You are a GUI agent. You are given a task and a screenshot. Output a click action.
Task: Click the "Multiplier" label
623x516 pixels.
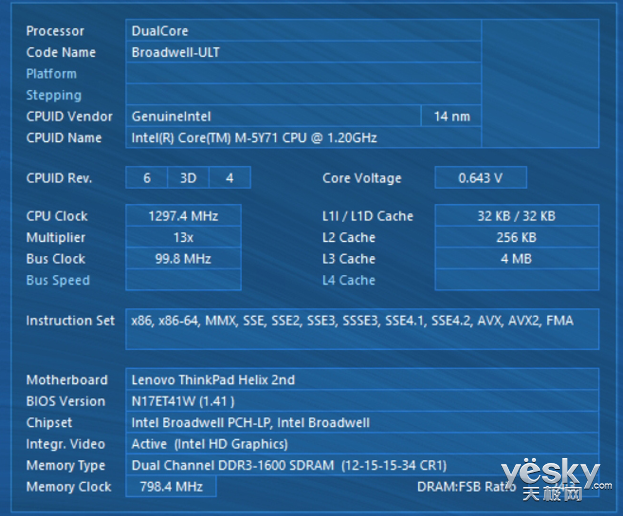coord(56,238)
